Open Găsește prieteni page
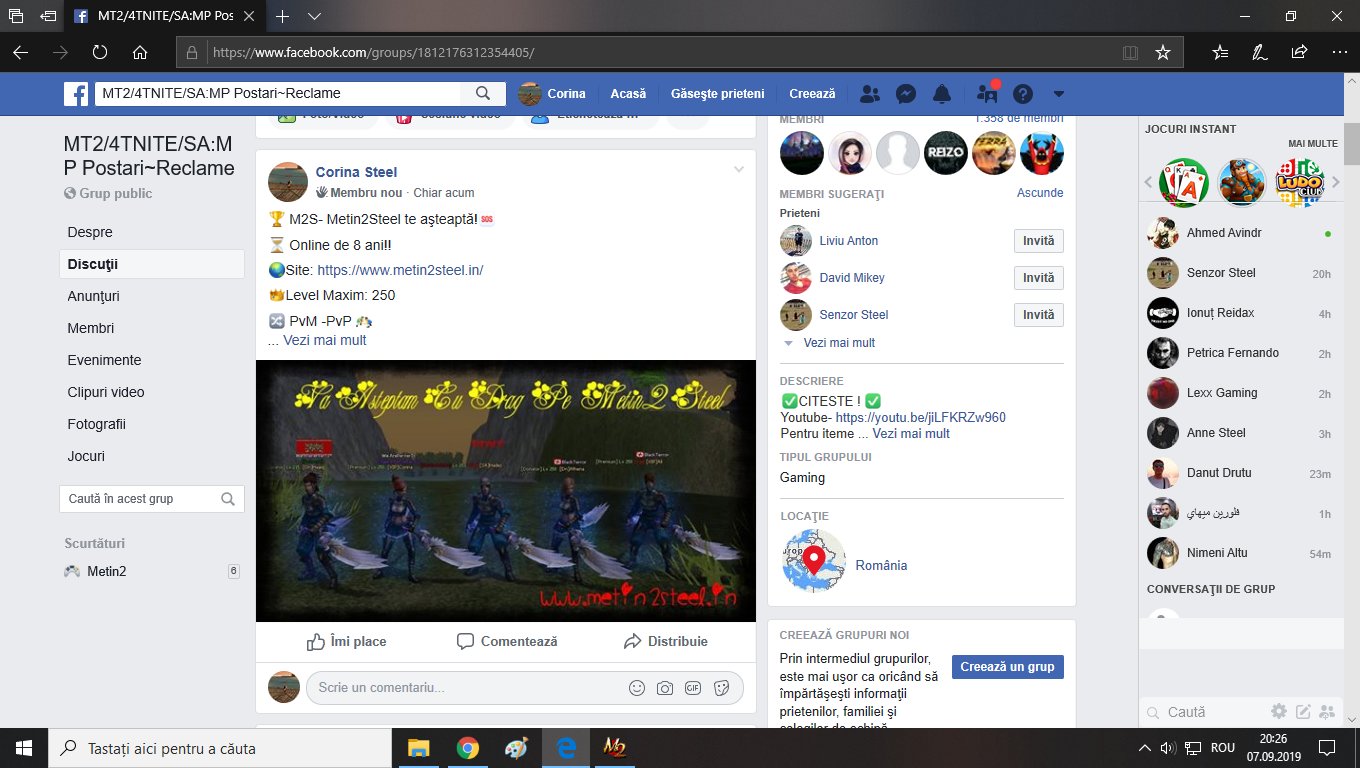This screenshot has height=768, width=1360. pyautogui.click(x=717, y=94)
